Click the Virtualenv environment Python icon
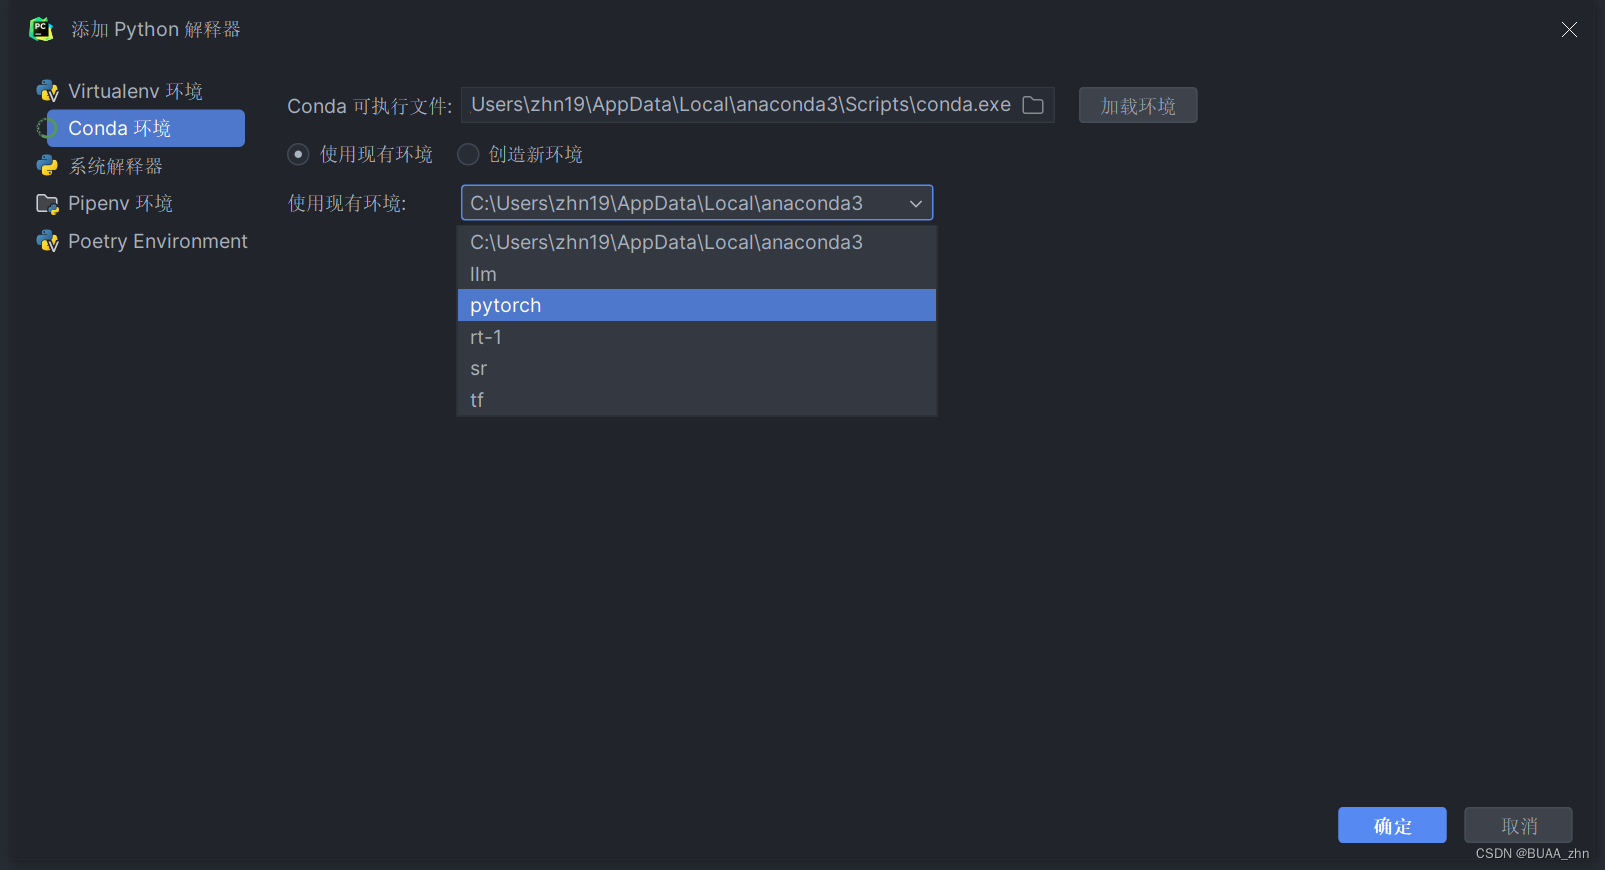This screenshot has width=1605, height=870. (47, 91)
